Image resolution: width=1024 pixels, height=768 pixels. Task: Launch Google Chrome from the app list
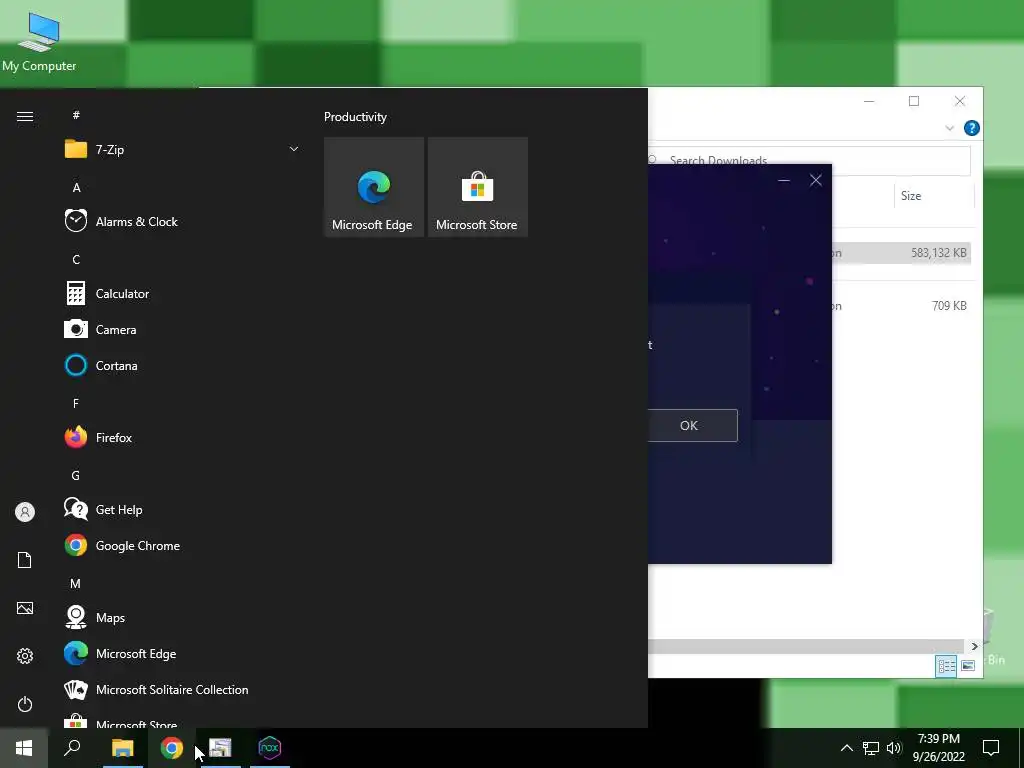coord(181,545)
